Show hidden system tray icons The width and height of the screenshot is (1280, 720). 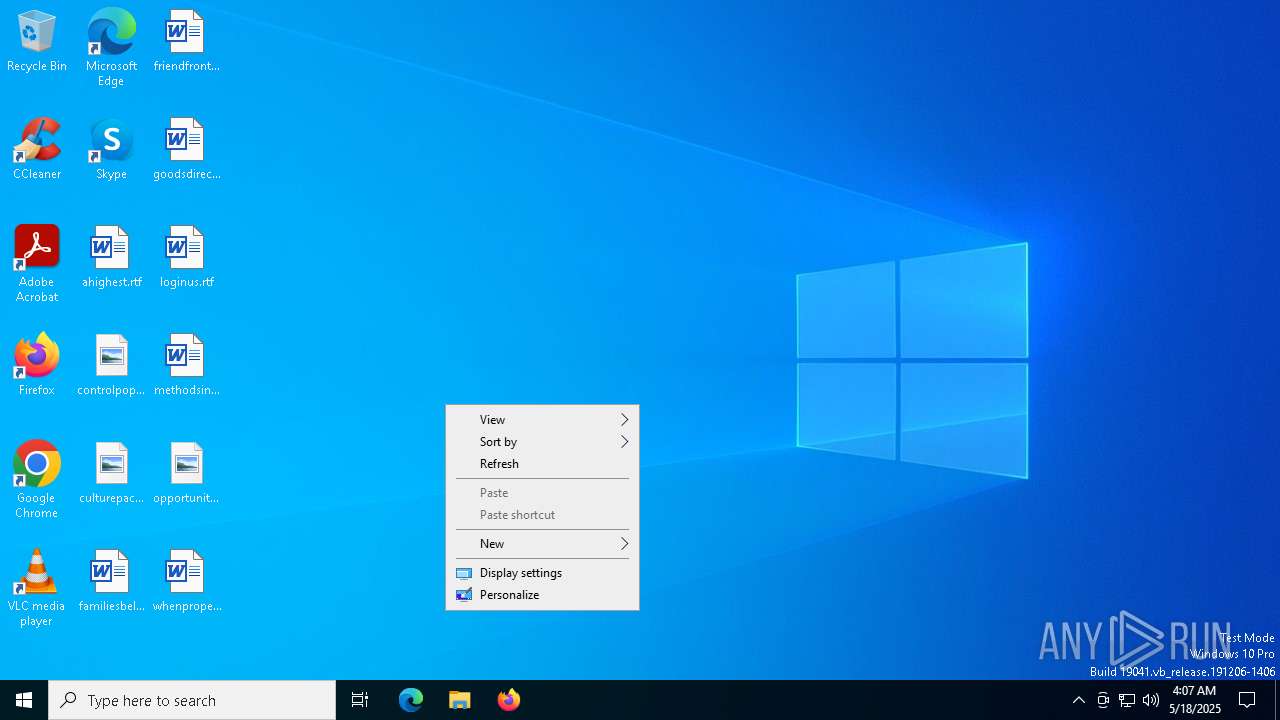1078,700
